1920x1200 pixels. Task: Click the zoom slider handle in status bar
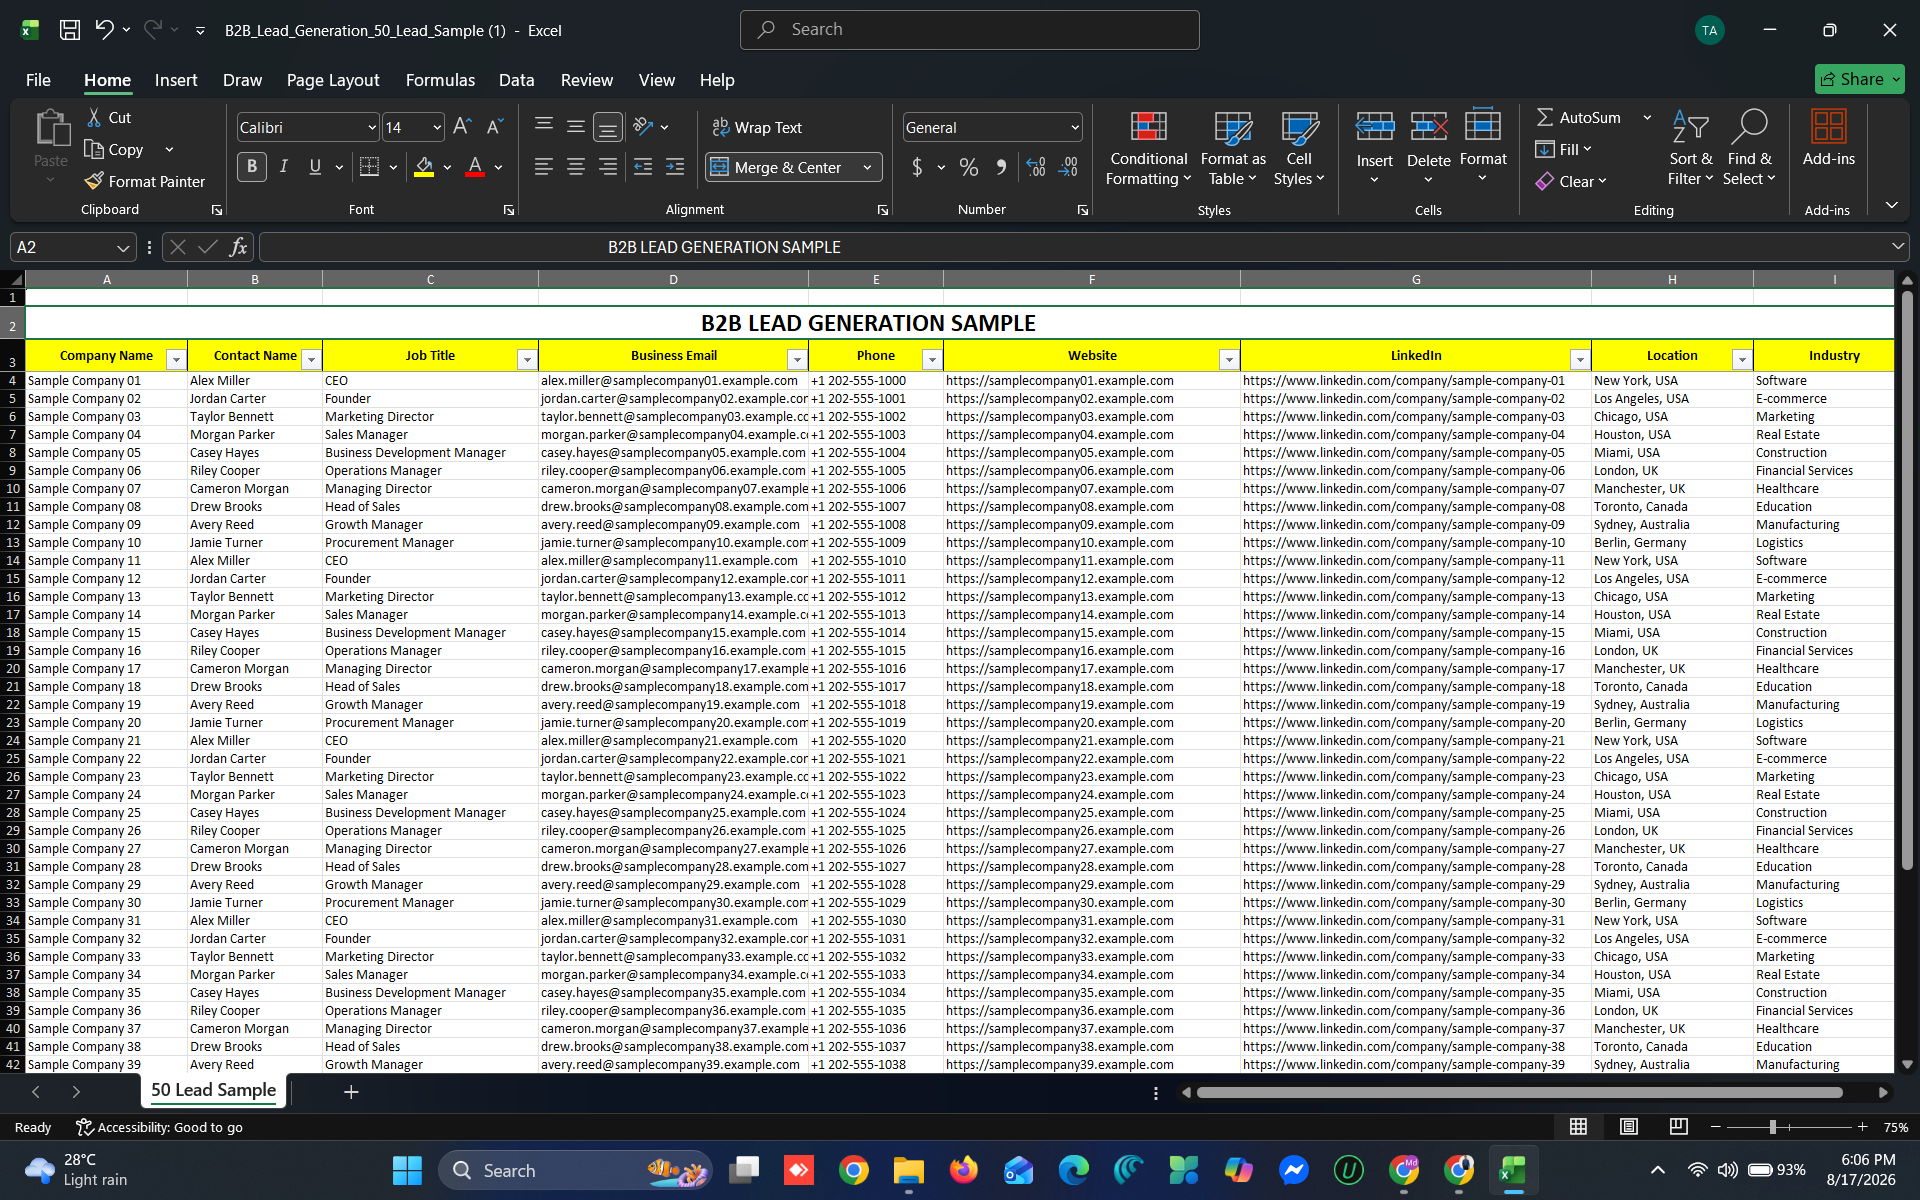tap(1772, 1127)
